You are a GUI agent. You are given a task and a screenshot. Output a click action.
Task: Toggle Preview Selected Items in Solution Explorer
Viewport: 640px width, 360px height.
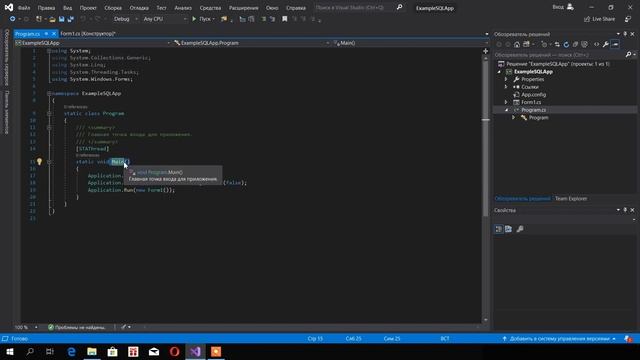(615, 44)
